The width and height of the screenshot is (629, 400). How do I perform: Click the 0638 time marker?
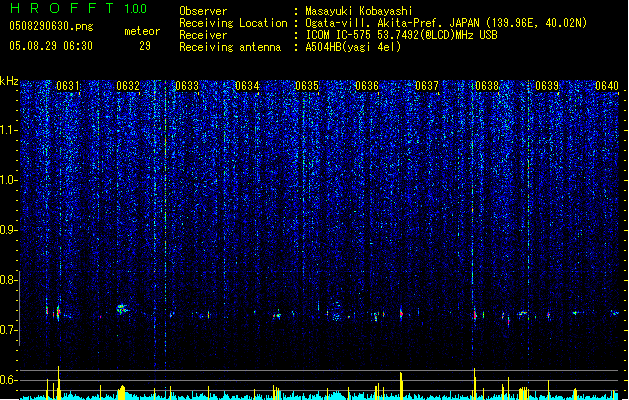(x=487, y=86)
